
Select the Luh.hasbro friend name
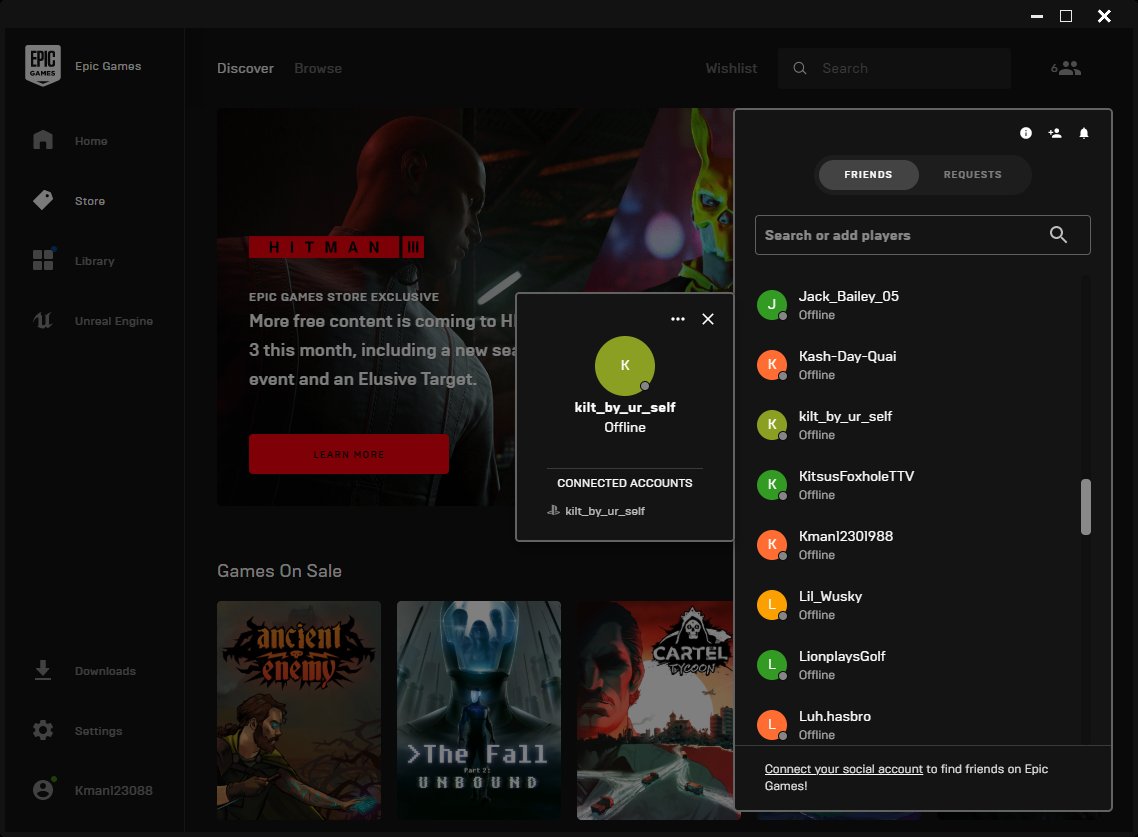[x=835, y=716]
